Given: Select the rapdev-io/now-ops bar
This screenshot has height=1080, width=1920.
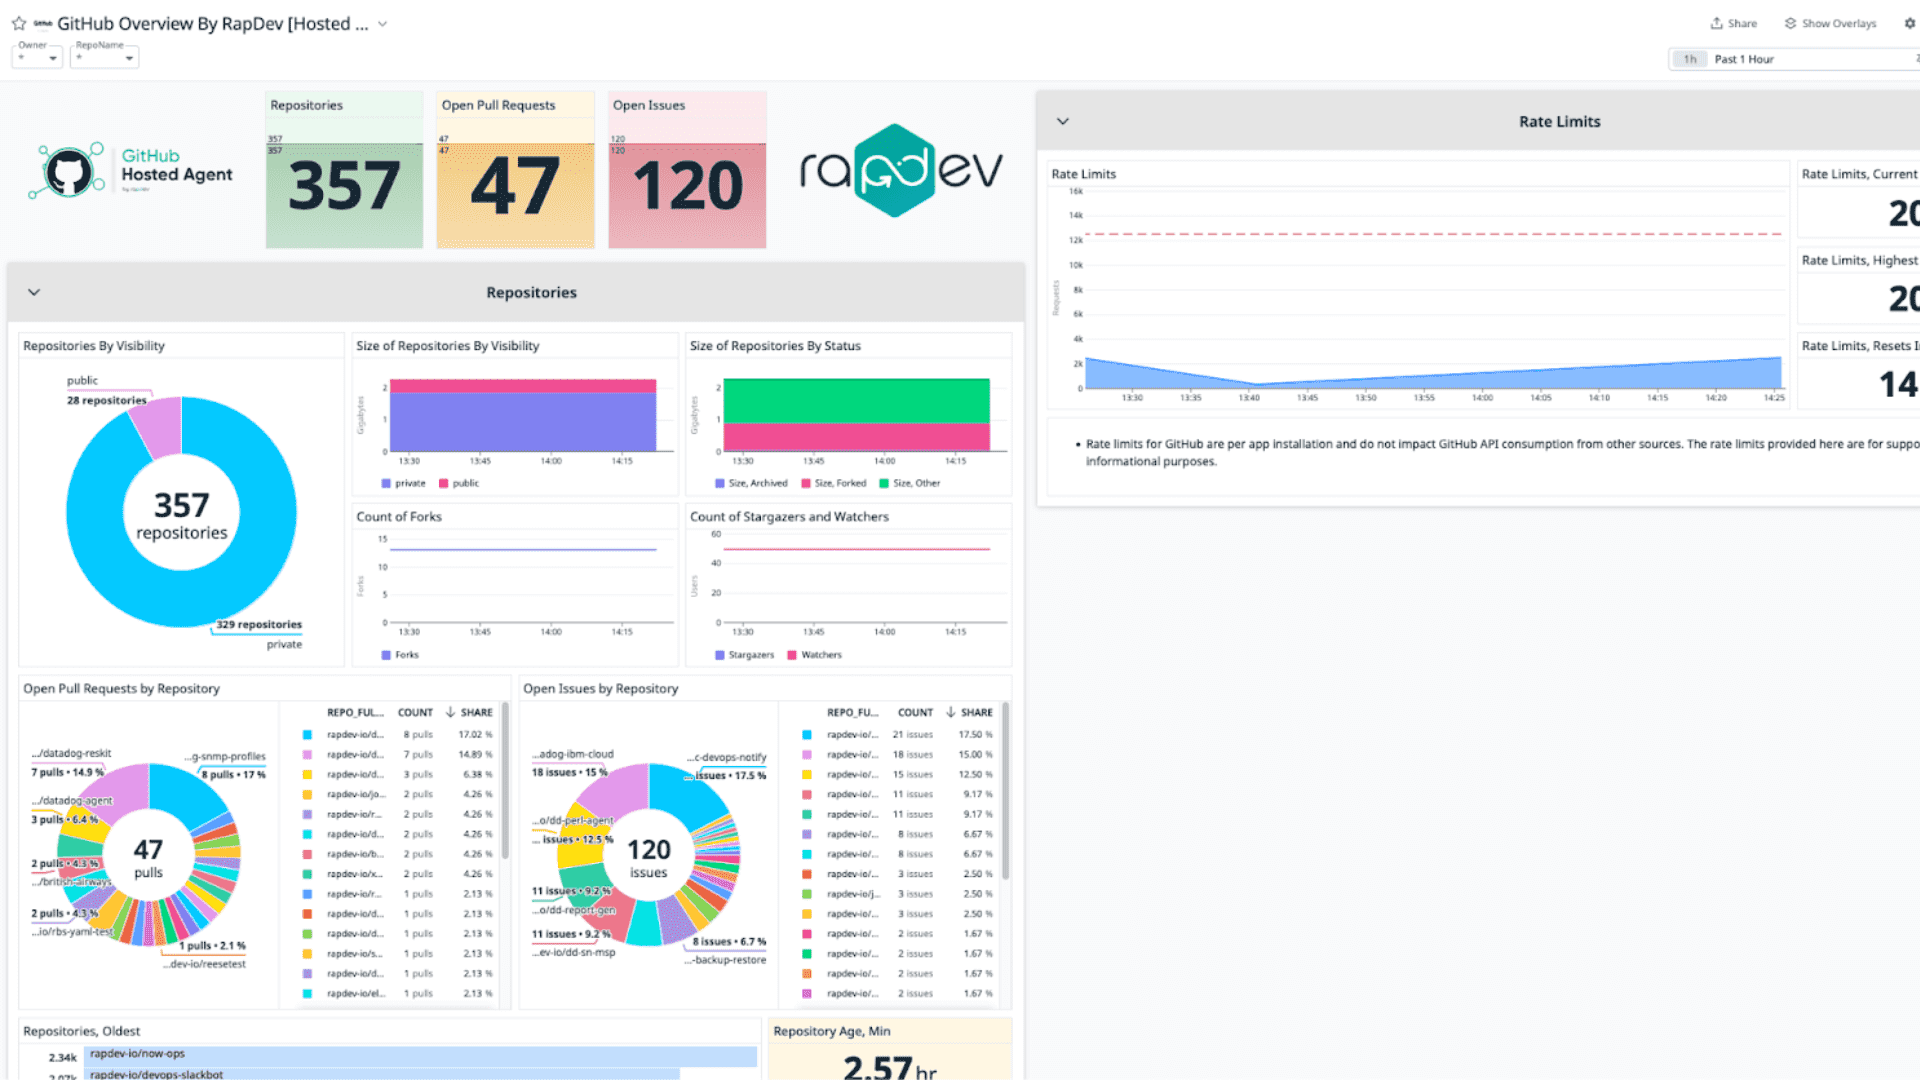Looking at the screenshot, I should click(x=420, y=1055).
